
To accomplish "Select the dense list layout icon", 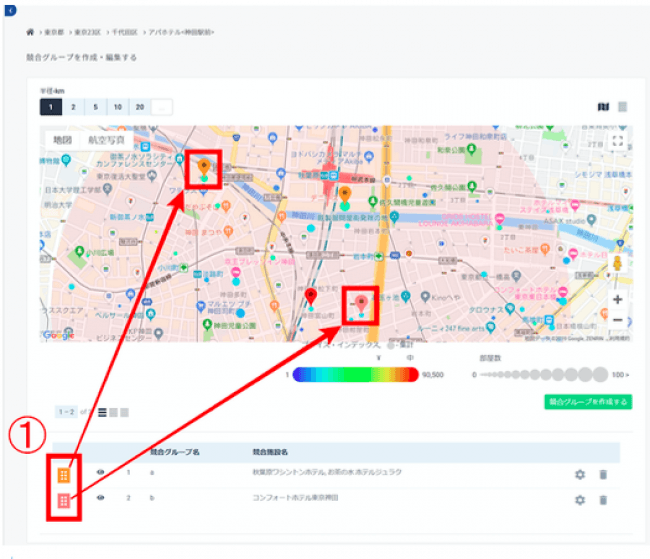I will [102, 412].
